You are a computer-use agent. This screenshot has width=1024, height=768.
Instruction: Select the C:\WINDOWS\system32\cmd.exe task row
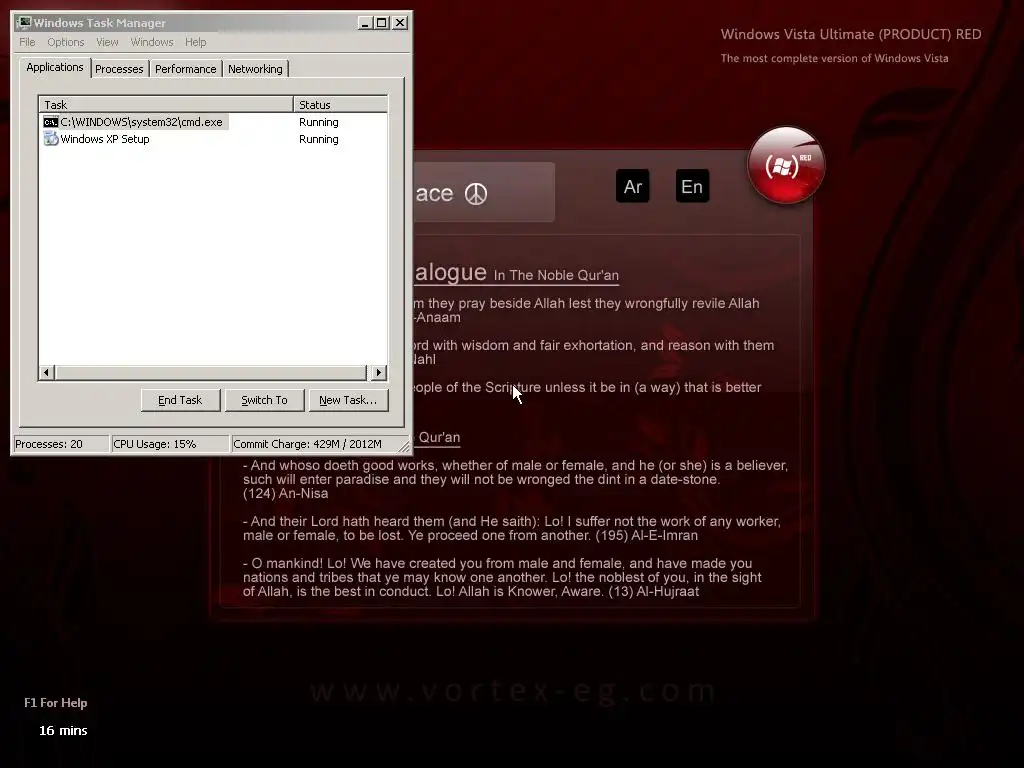click(213, 122)
